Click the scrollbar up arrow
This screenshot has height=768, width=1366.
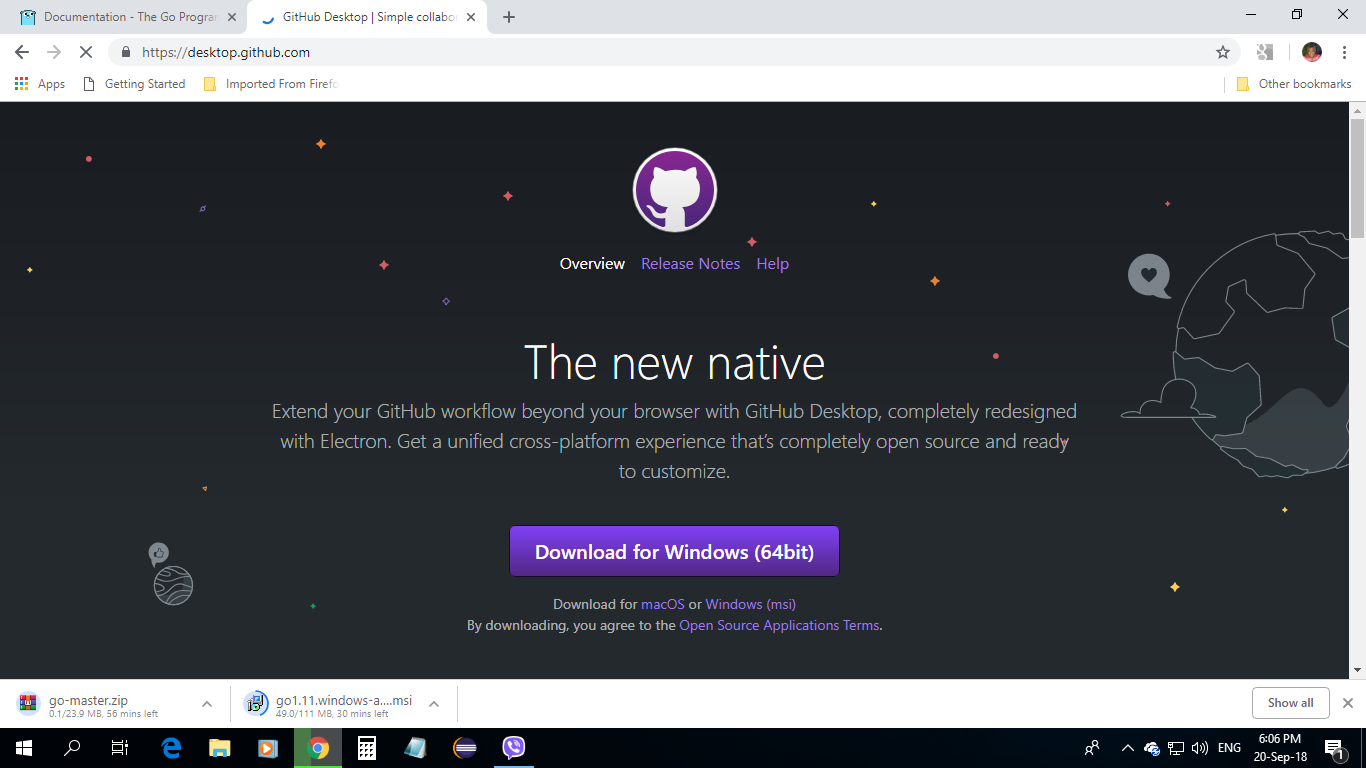1357,110
